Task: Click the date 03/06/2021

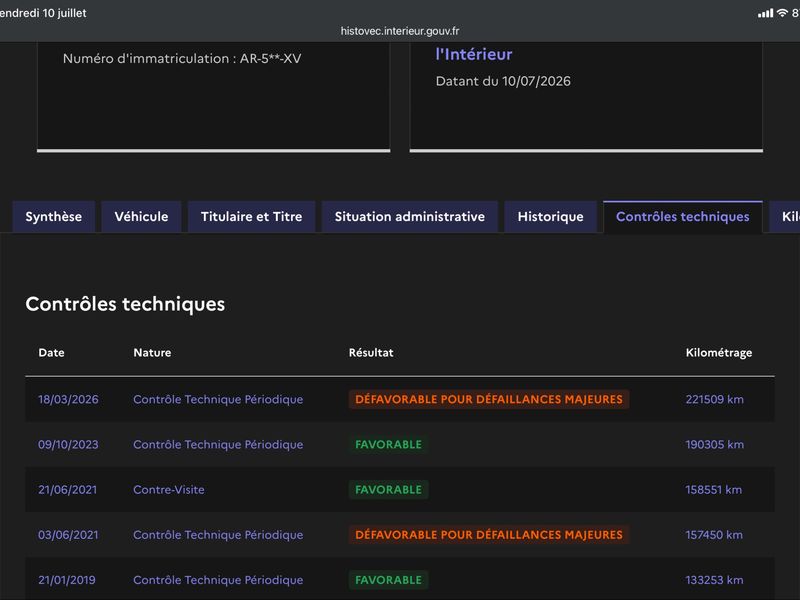Action: [x=68, y=535]
